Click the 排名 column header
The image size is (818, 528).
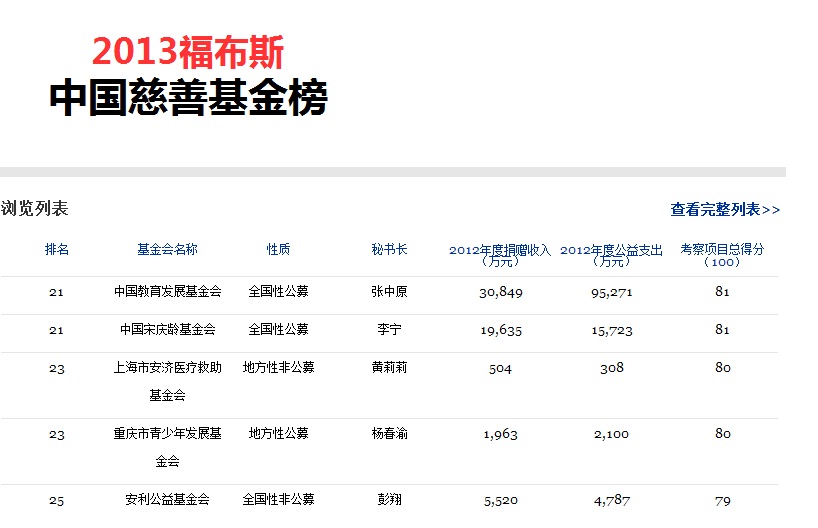coord(57,249)
